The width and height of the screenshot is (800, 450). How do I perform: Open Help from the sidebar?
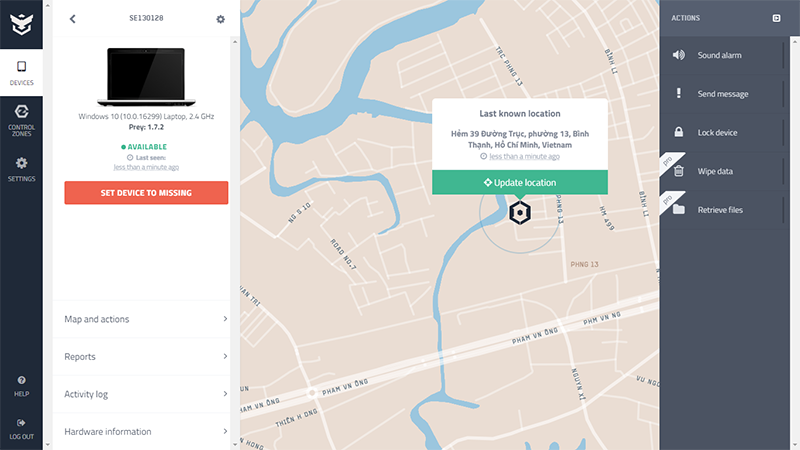(x=21, y=385)
